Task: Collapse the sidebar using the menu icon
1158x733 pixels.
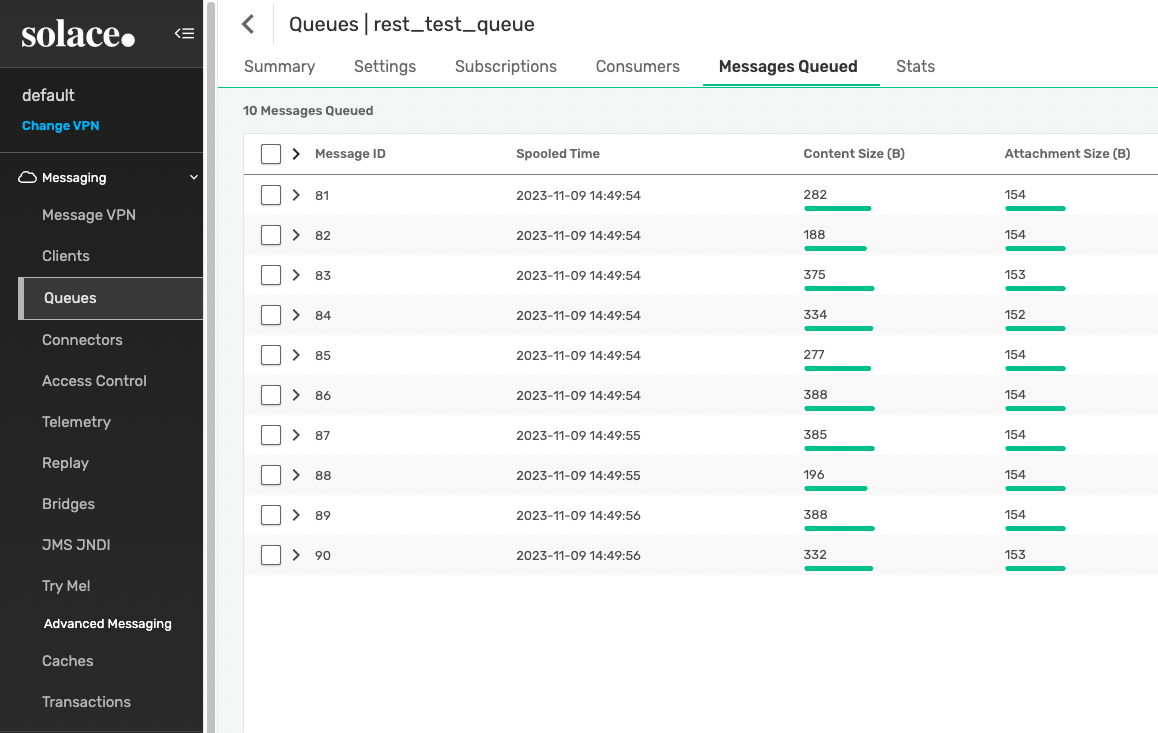Action: pyautogui.click(x=184, y=34)
